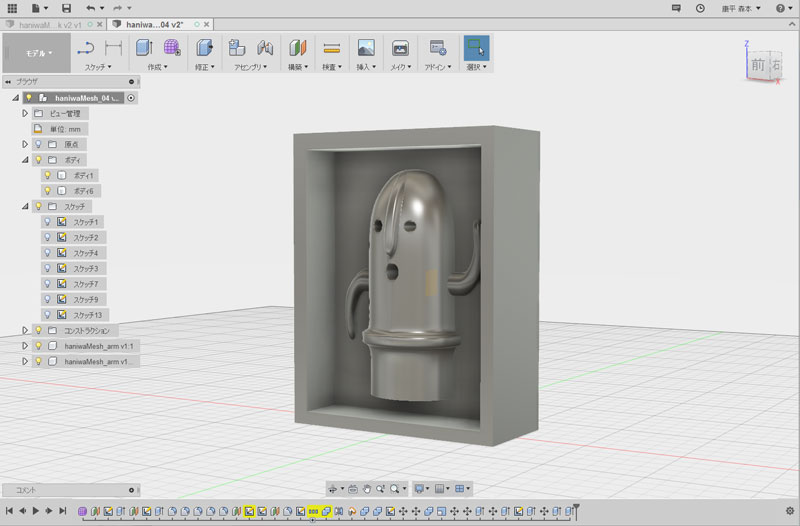Open the アセンブリ menu
Viewport: 800px width, 526px height.
click(x=251, y=67)
